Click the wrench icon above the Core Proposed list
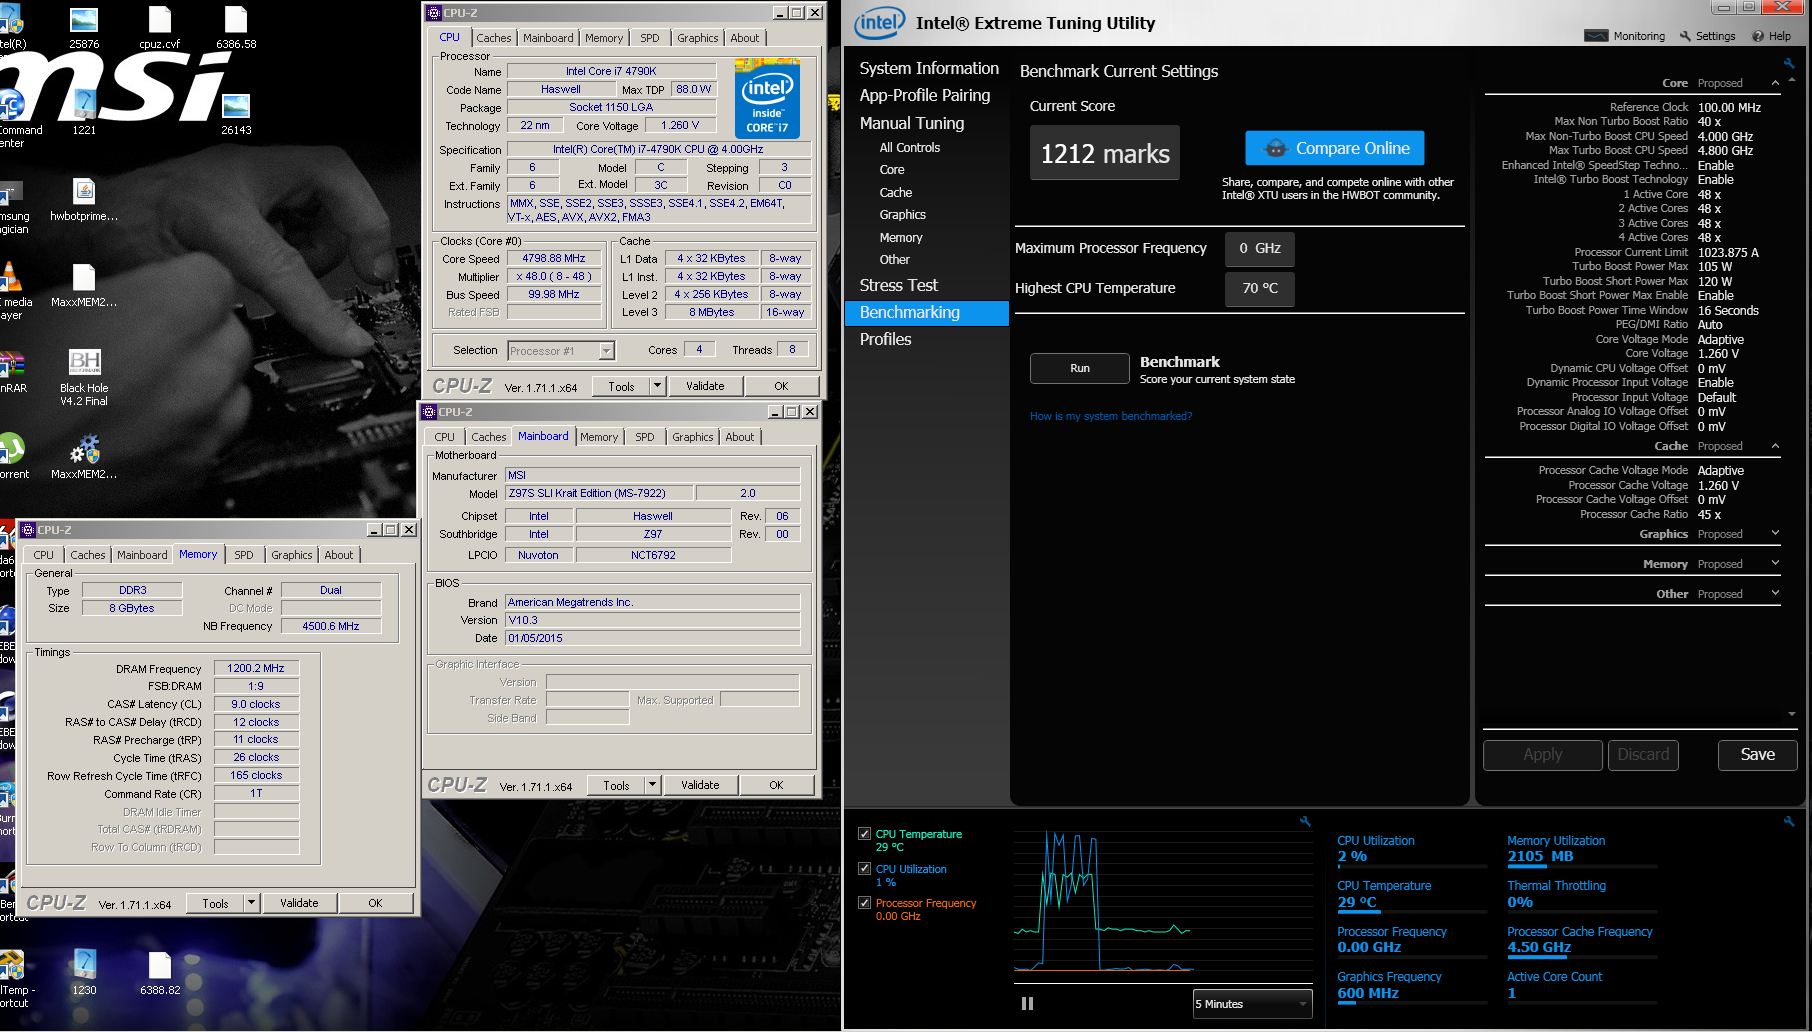Screen dimensions: 1812x1032 pyautogui.click(x=1789, y=63)
